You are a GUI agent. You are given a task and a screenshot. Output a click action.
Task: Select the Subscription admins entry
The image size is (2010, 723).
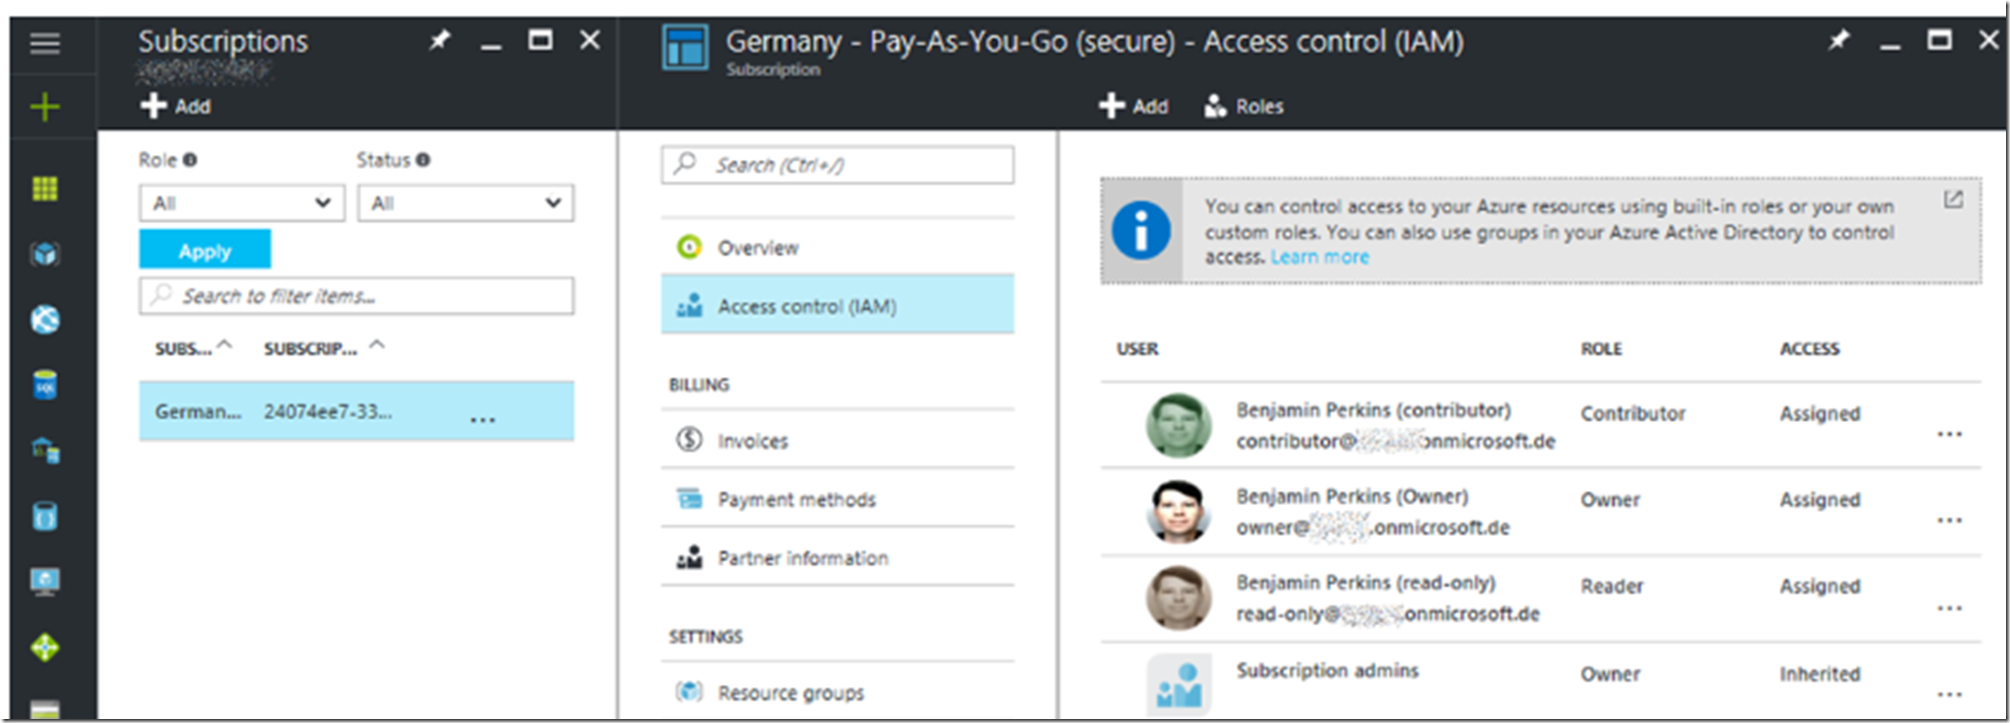tap(1541, 682)
